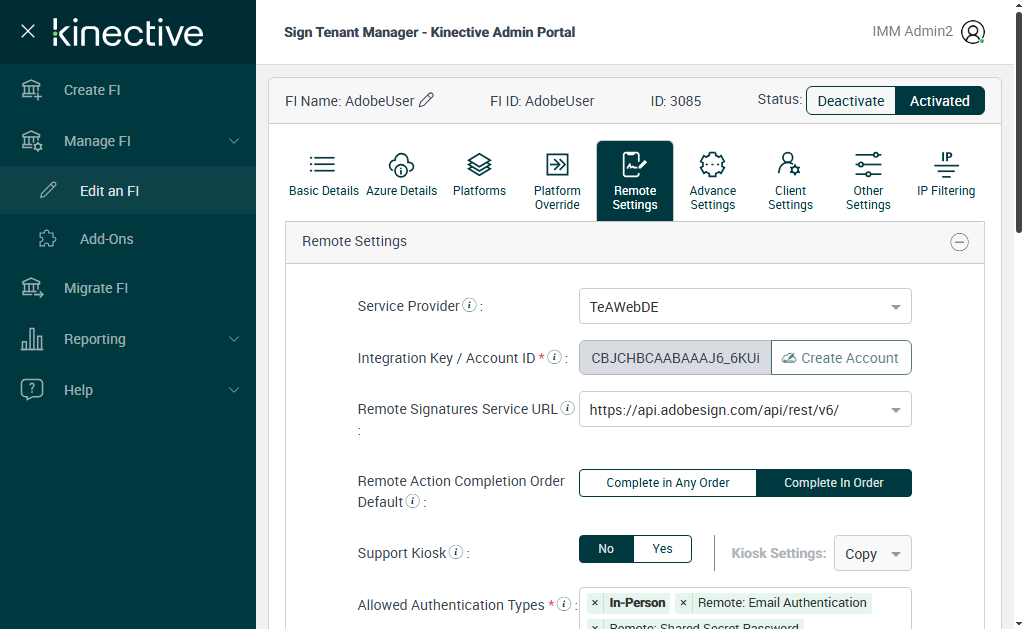Click the 'ID: 3085' text
1024x629 pixels.
click(x=675, y=101)
